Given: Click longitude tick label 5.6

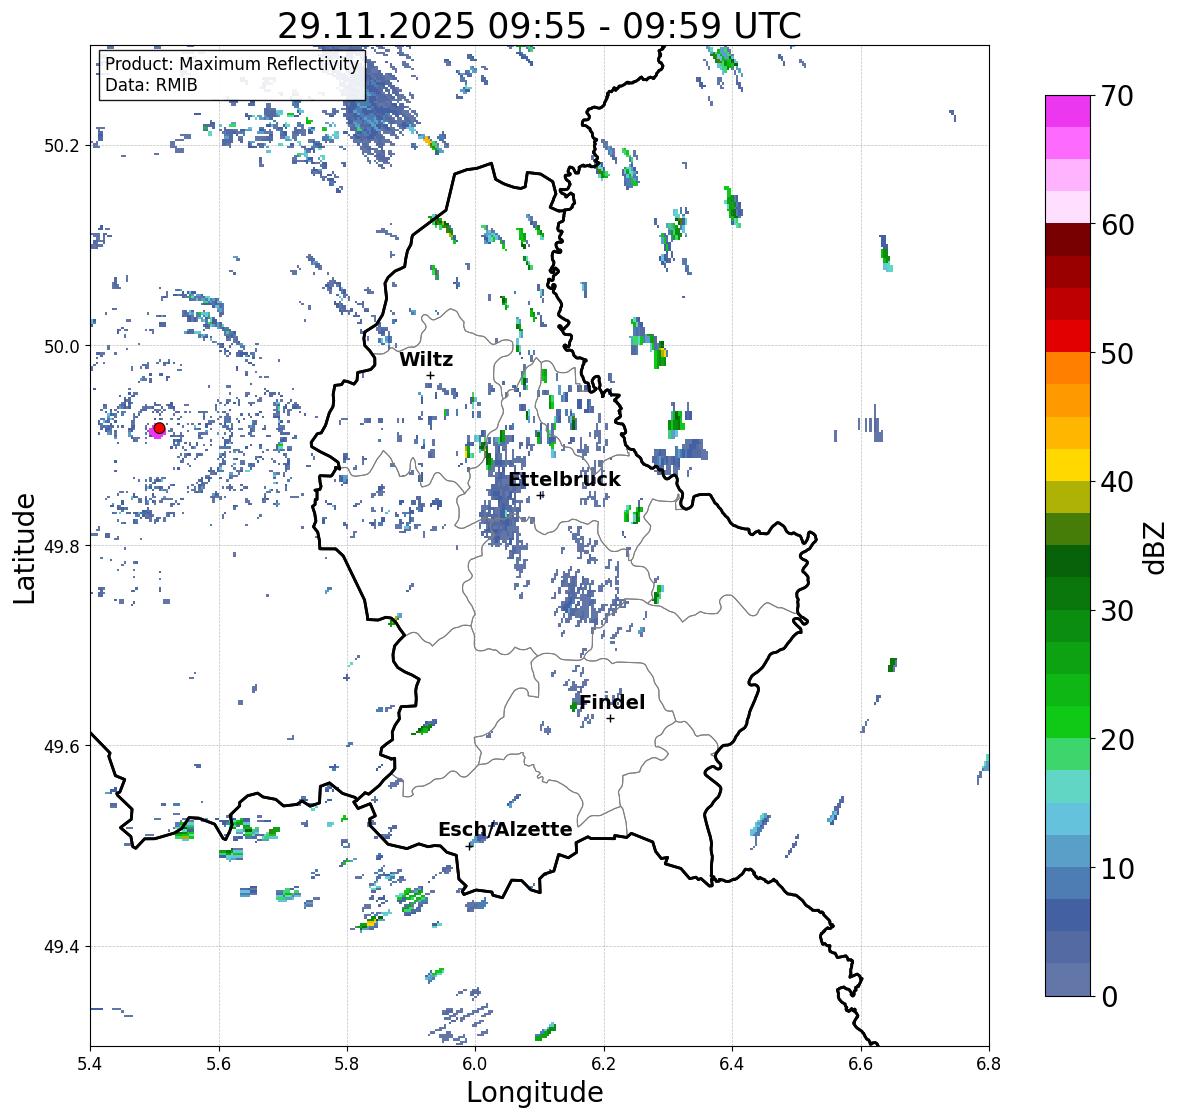Looking at the screenshot, I should coord(219,1064).
